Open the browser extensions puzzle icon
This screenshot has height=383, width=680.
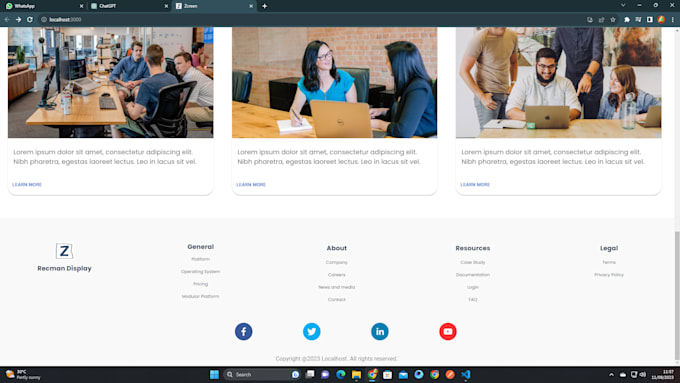pyautogui.click(x=627, y=20)
